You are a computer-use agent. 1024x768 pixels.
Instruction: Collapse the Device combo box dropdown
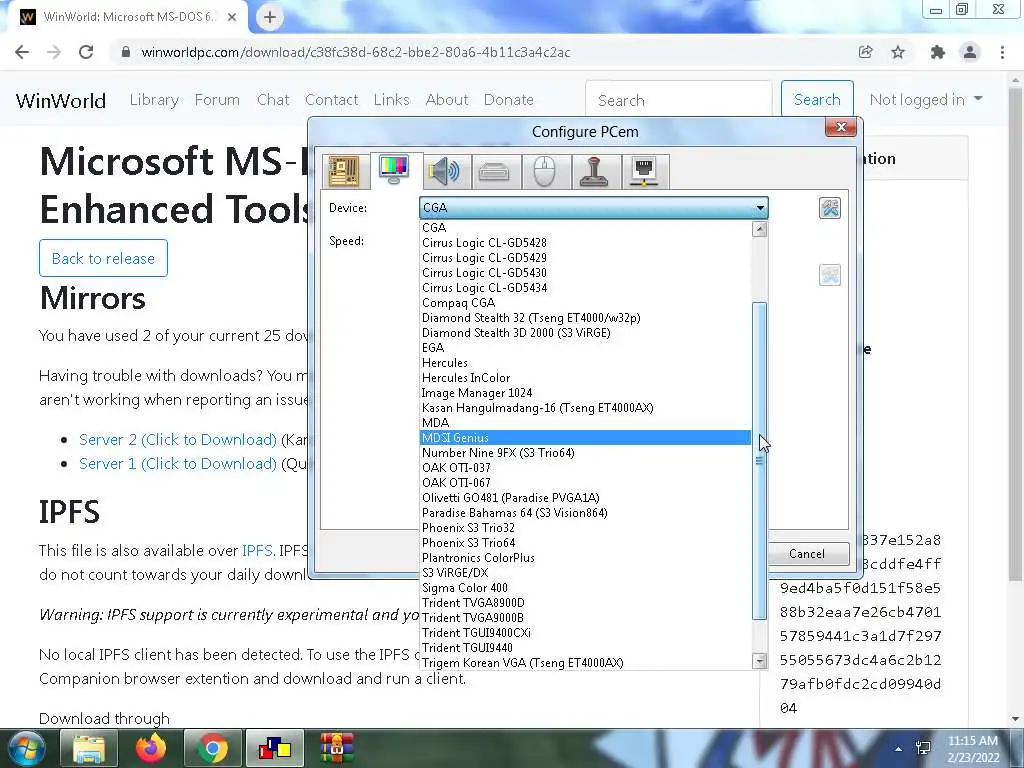[760, 208]
